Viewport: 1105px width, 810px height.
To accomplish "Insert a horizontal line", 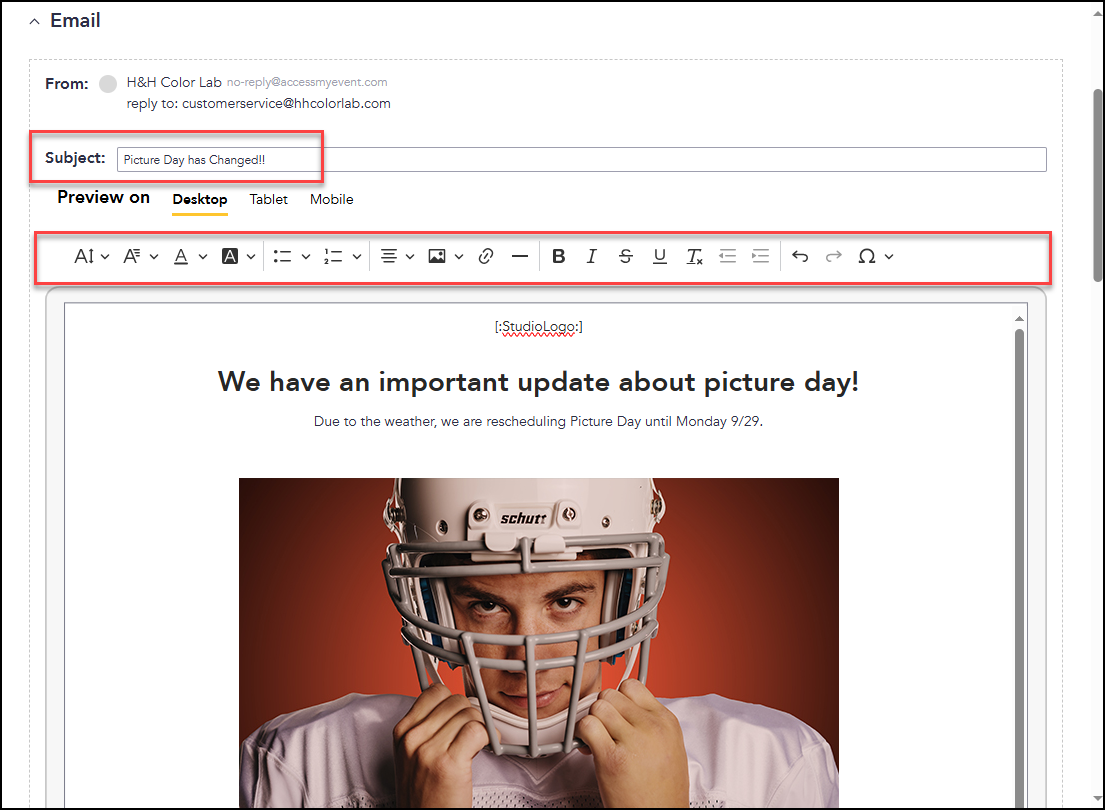I will pos(520,257).
